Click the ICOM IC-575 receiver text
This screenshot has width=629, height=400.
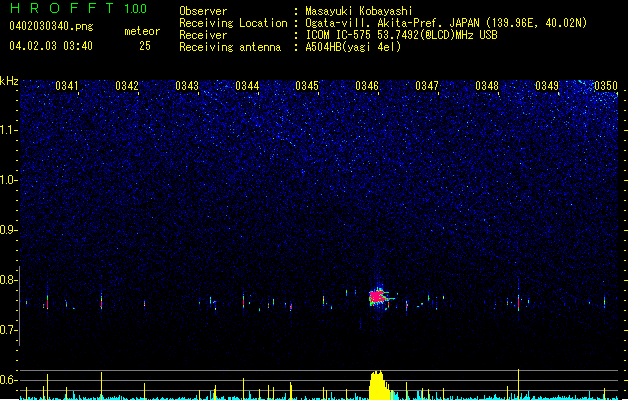(x=402, y=35)
